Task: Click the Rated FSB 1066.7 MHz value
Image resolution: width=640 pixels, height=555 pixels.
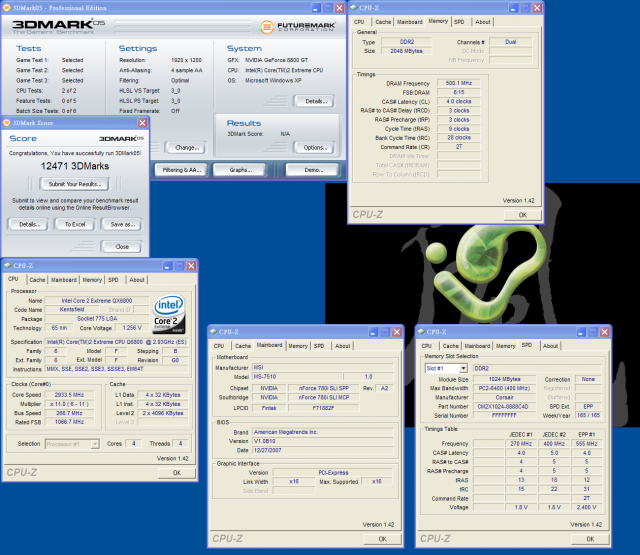Action: click(x=69, y=422)
